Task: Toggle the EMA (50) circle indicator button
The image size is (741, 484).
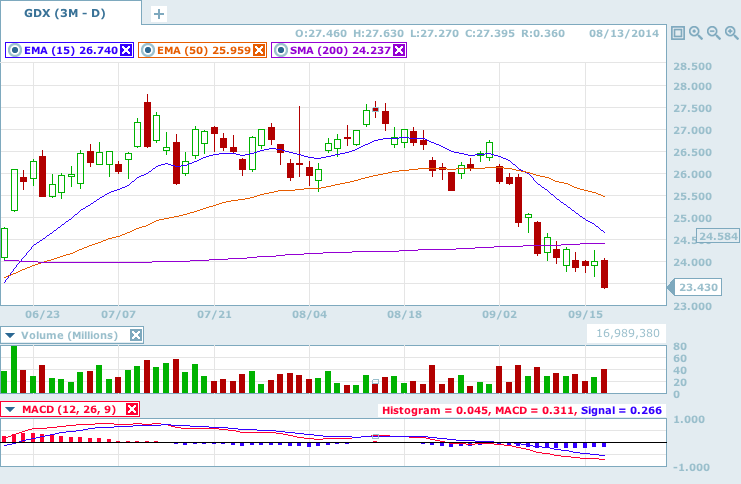Action: tap(148, 50)
